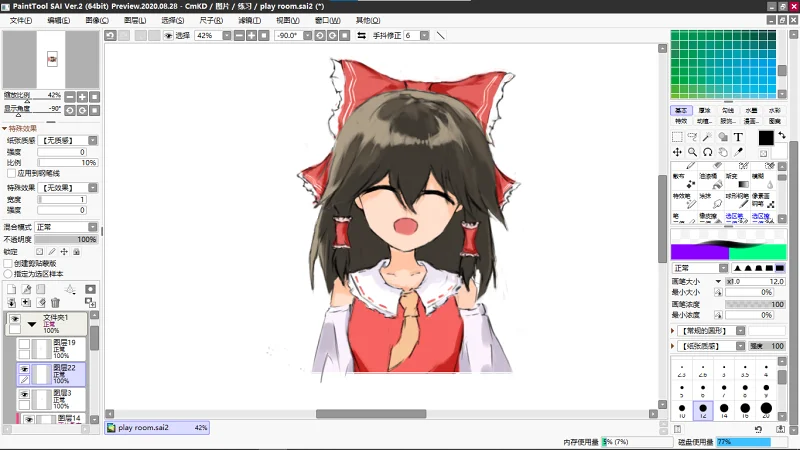Select the magic wand tool
Viewport: 800px width, 450px height.
point(708,137)
